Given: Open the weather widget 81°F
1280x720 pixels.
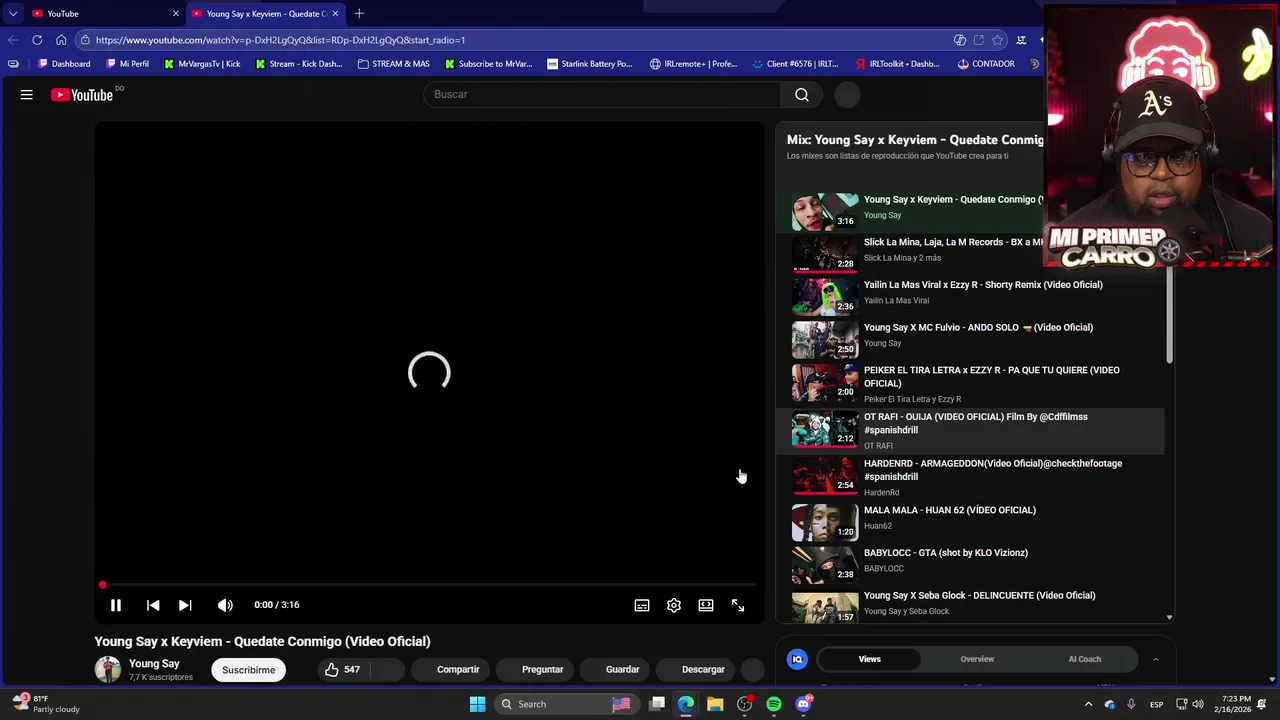Looking at the screenshot, I should [x=45, y=704].
